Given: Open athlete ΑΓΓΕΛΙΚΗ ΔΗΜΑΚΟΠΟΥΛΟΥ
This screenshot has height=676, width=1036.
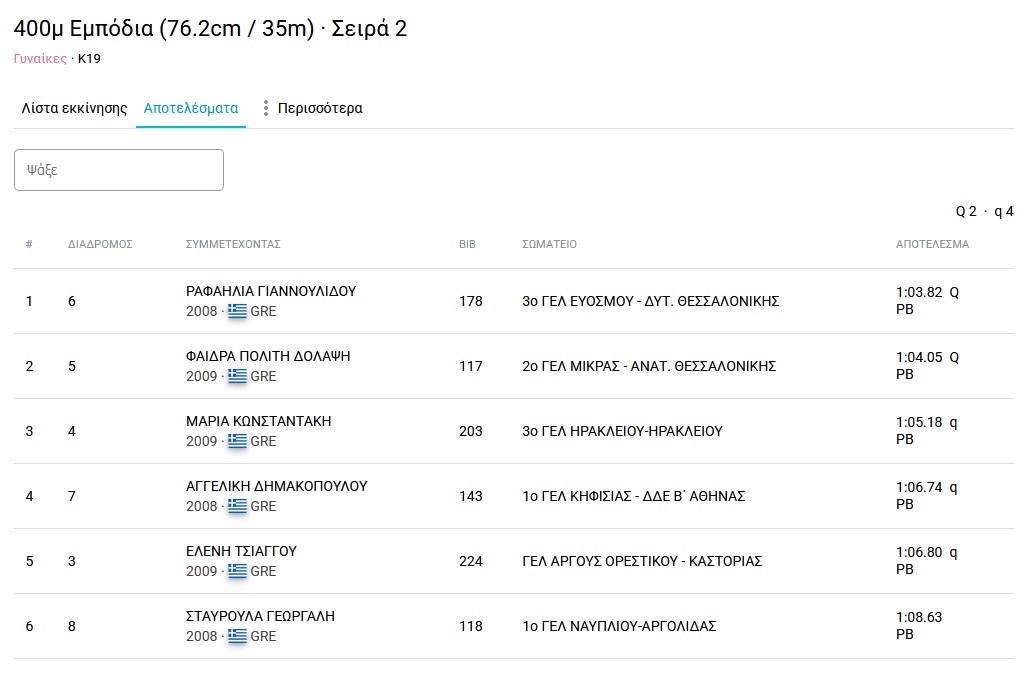Looking at the screenshot, I should (x=277, y=486).
